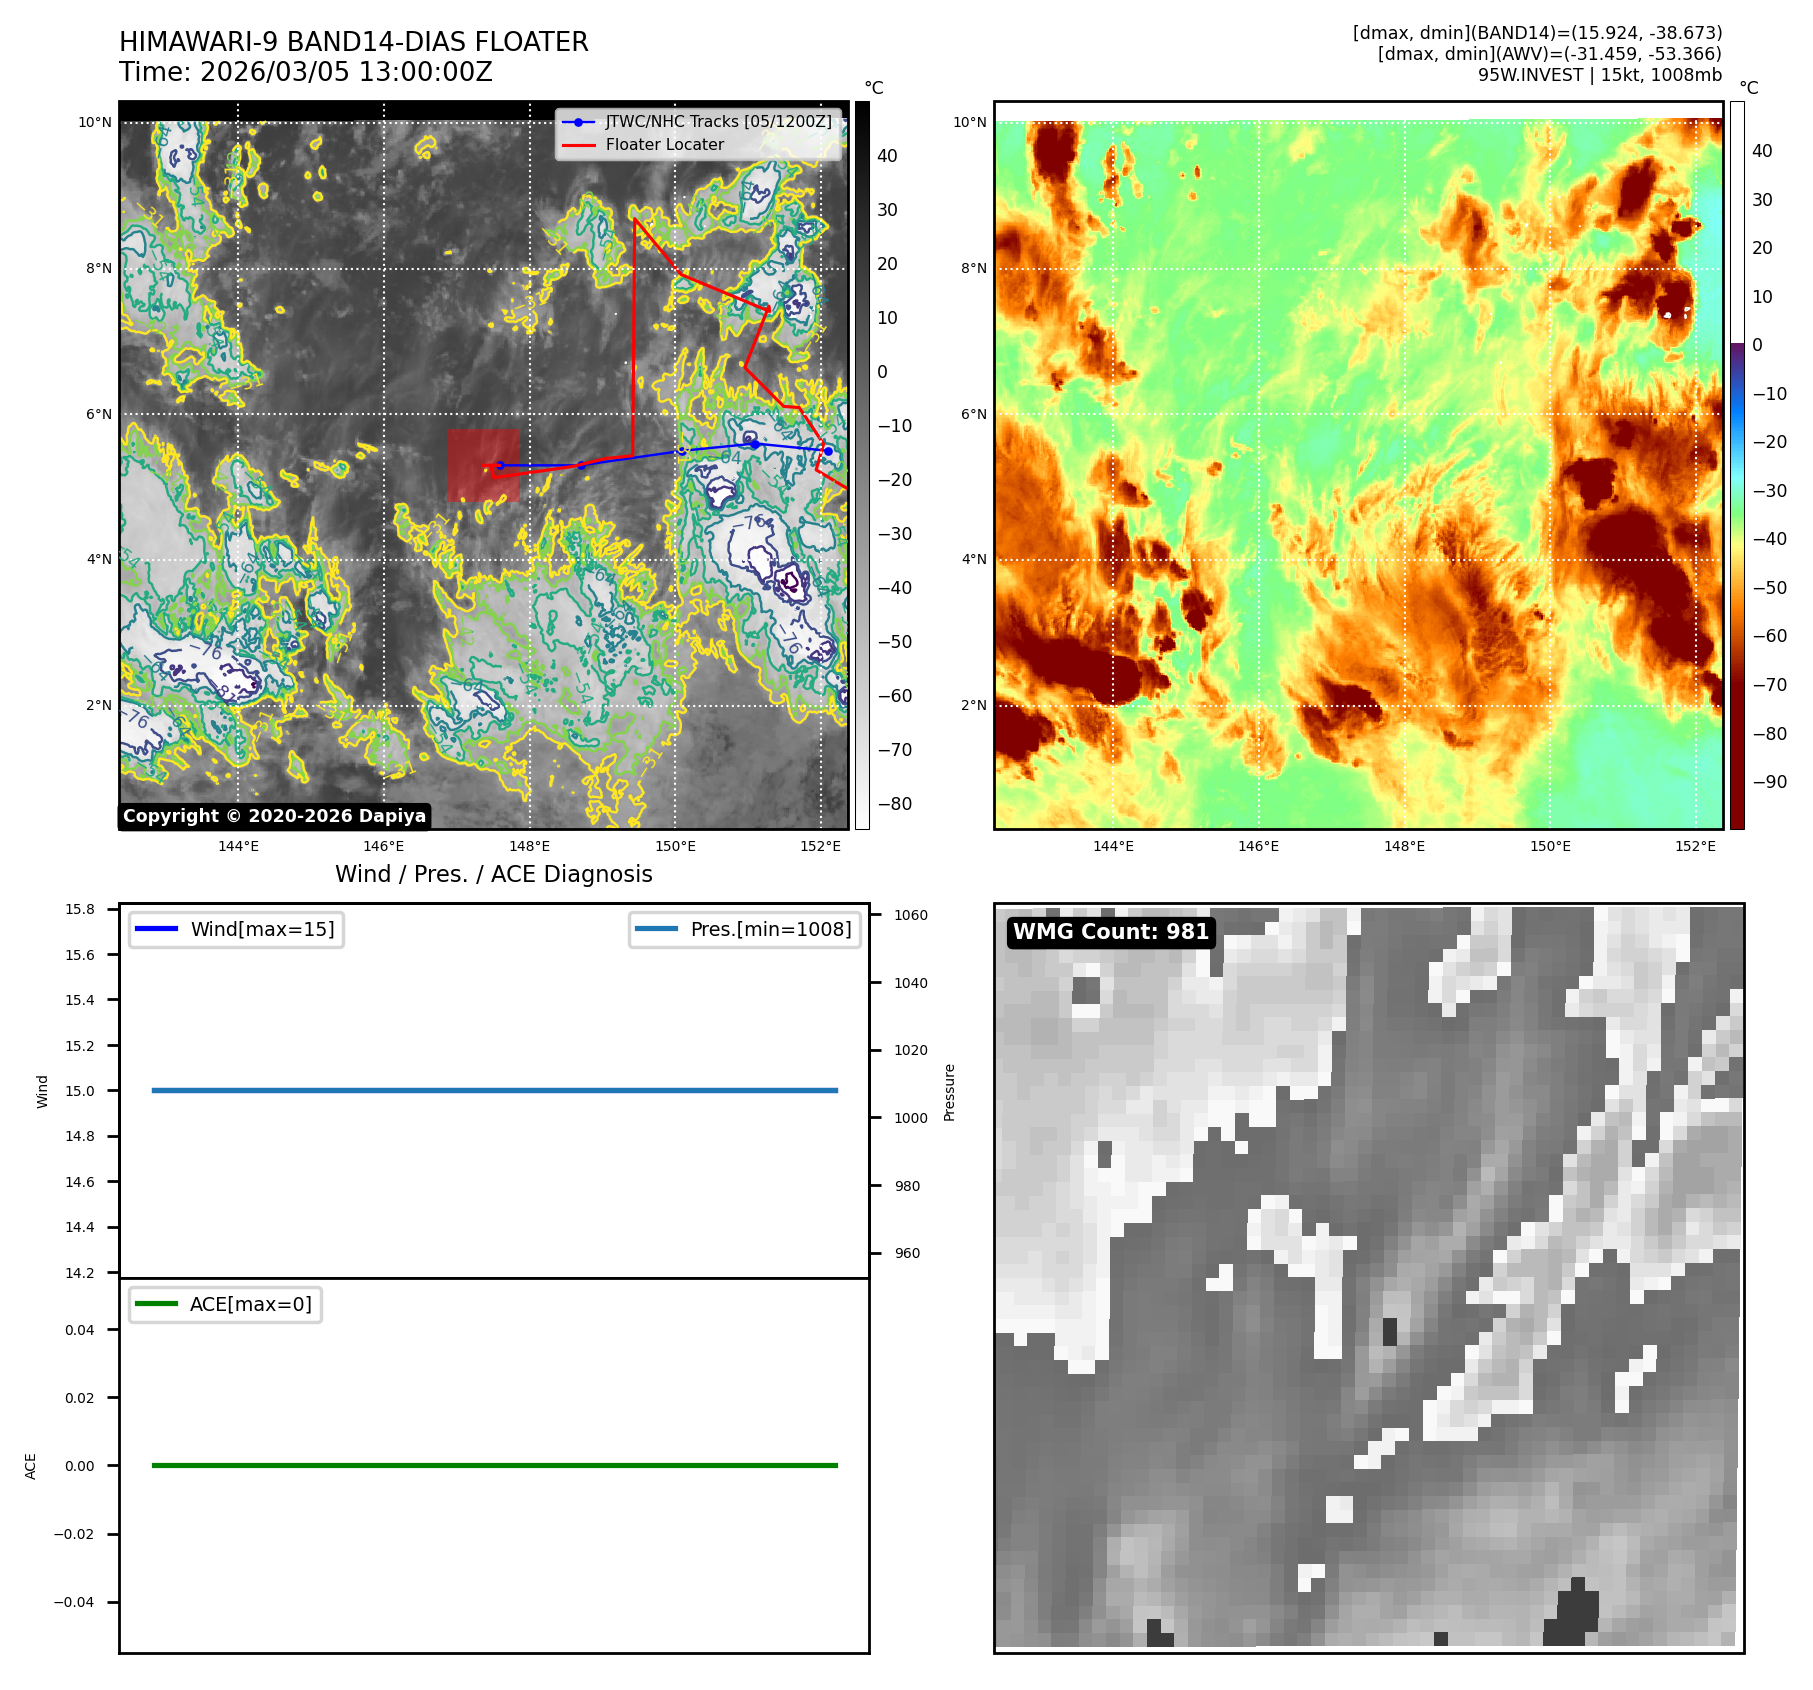Viewport: 1813px width, 1690px height.
Task: Click the rainbow water vapor colorbar
Action: [x=1737, y=465]
